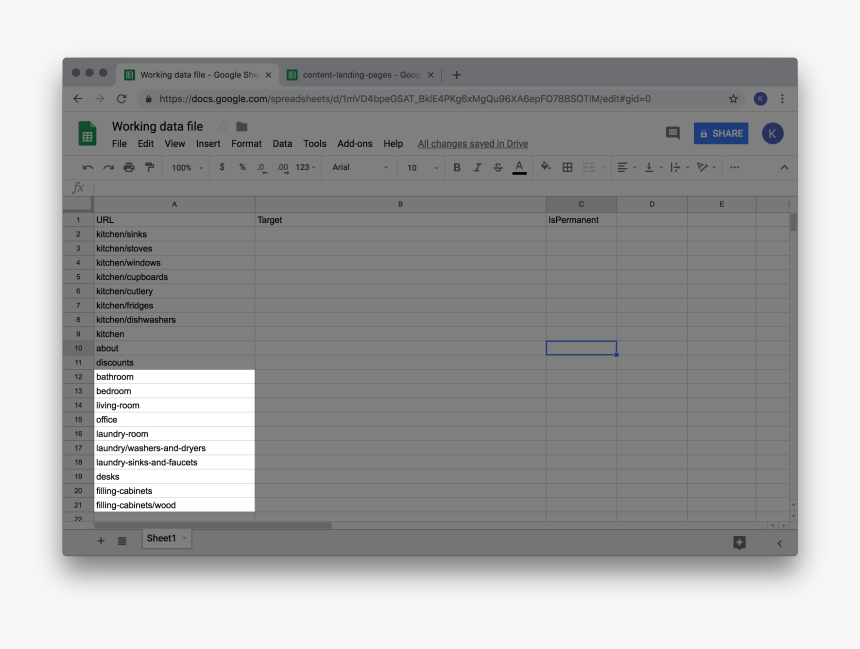Image resolution: width=860 pixels, height=649 pixels.
Task: Collapse the menus with up chevron
Action: click(784, 167)
